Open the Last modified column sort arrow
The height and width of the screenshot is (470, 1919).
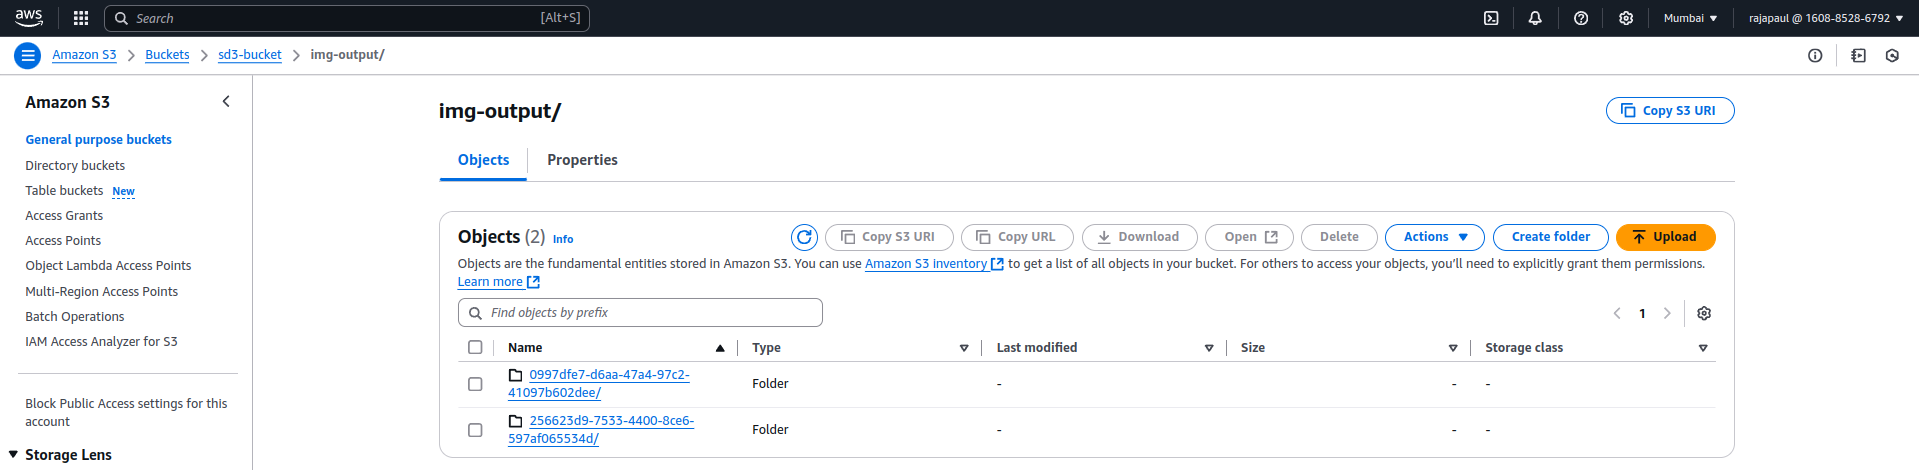pyautogui.click(x=1209, y=348)
